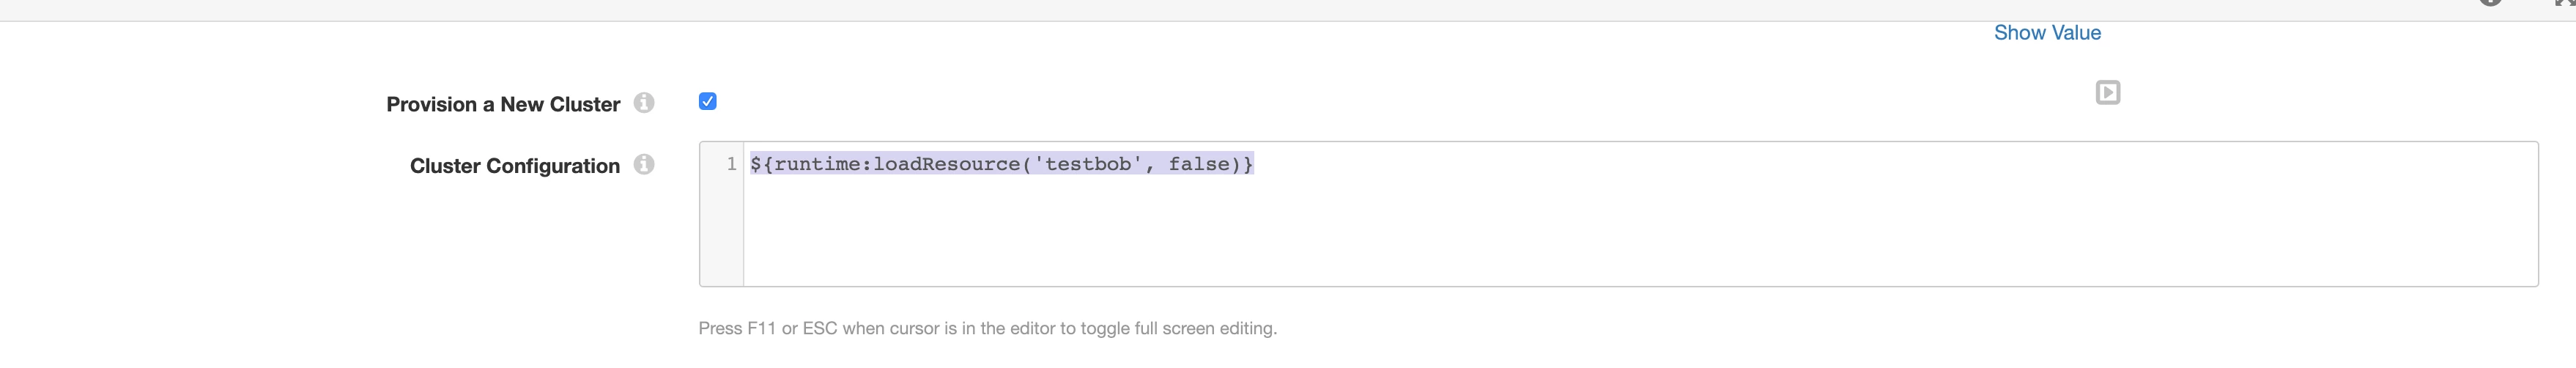Image resolution: width=2576 pixels, height=368 pixels.
Task: Click the expand arrows icon in top corner
Action: (x=2566, y=2)
